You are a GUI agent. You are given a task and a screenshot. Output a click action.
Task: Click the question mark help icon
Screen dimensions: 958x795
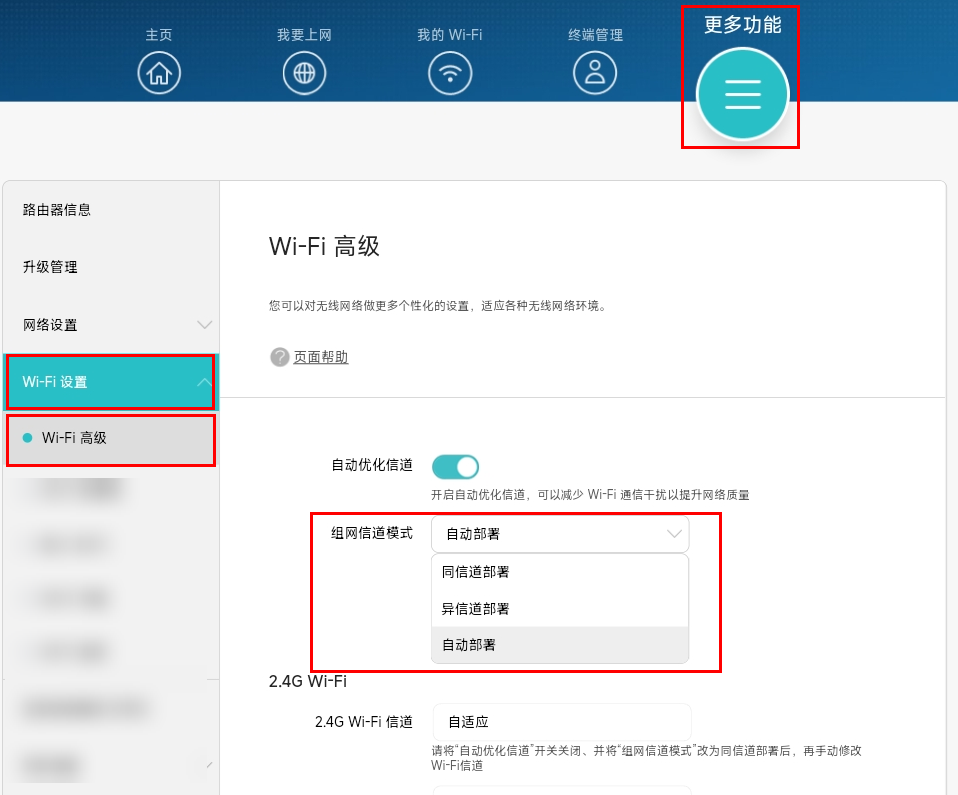(280, 357)
